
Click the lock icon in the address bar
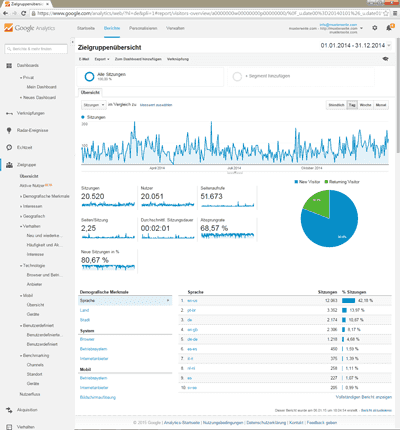point(33,14)
